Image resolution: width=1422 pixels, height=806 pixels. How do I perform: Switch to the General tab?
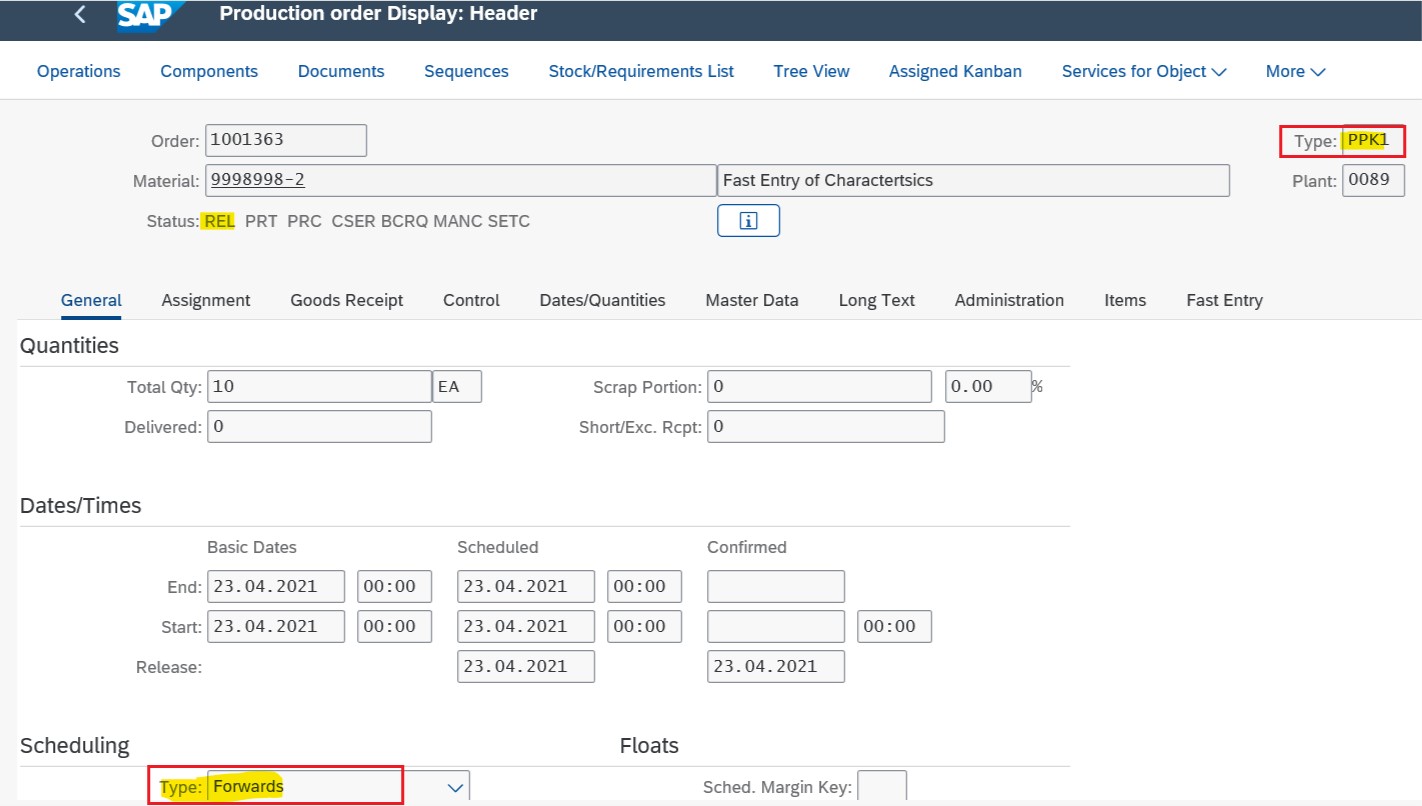(x=91, y=300)
